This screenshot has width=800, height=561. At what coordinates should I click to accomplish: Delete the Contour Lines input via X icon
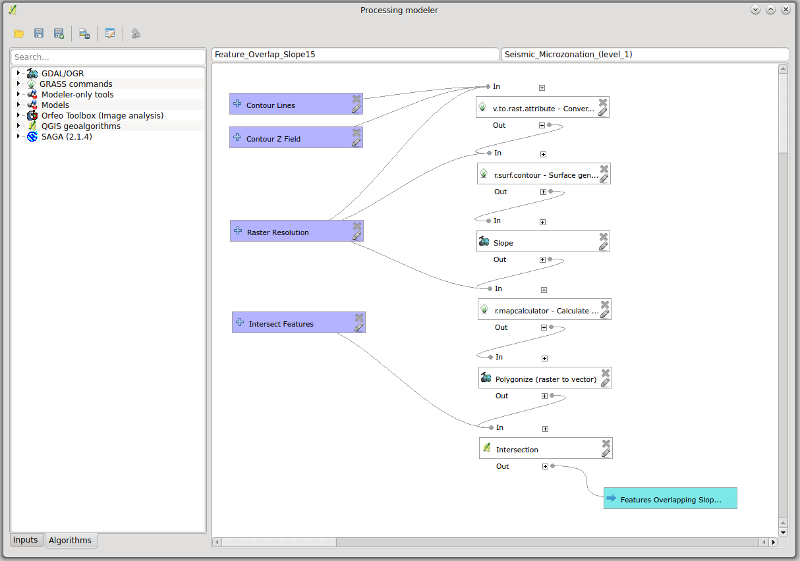click(356, 99)
